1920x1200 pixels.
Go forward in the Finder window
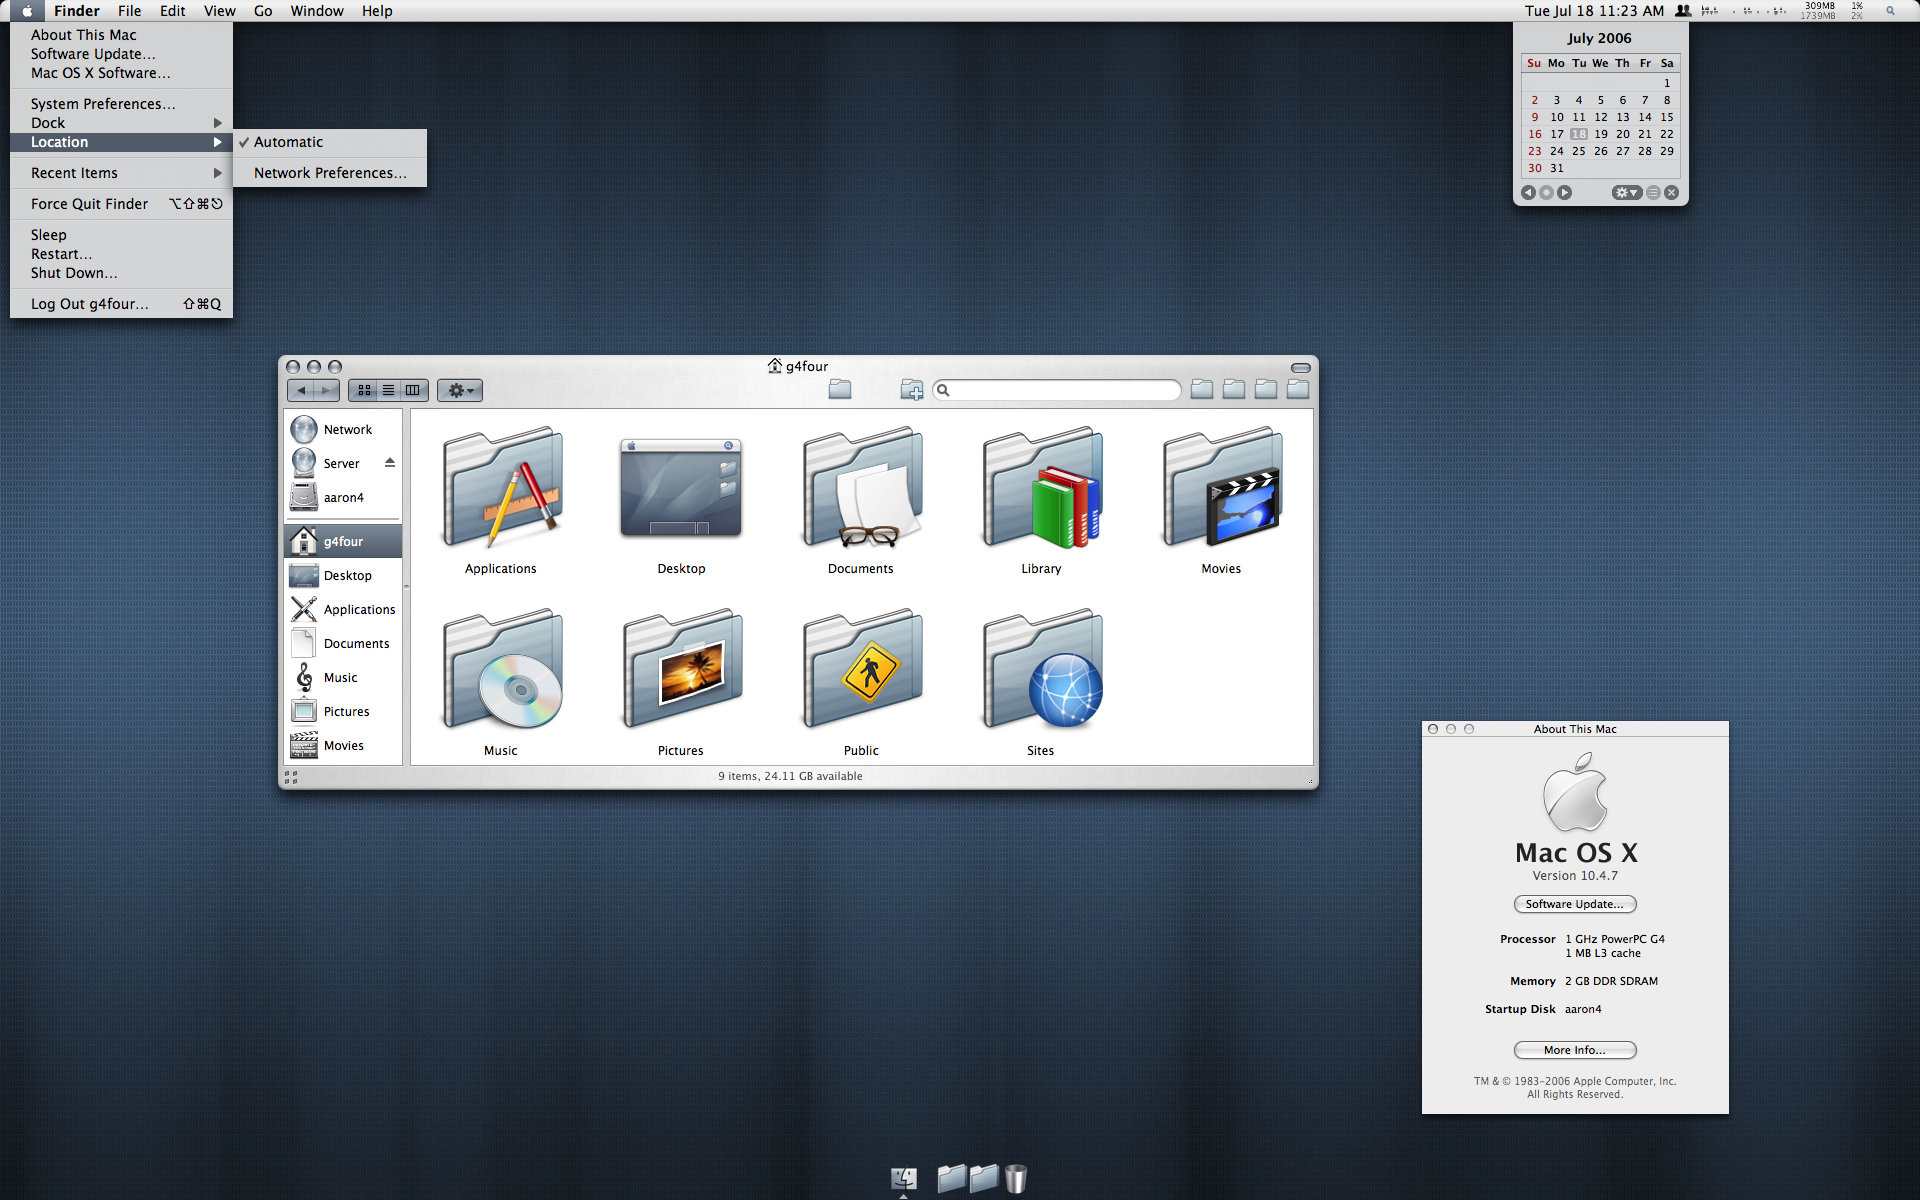[x=326, y=390]
